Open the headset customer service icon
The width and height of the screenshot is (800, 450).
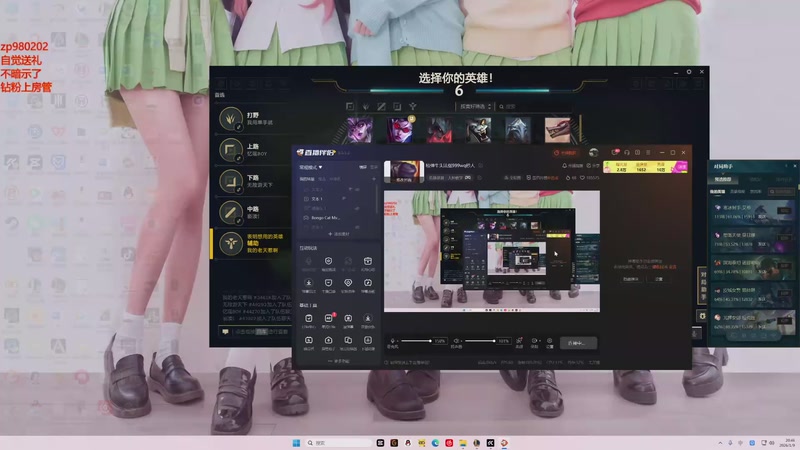pyautogui.click(x=627, y=153)
